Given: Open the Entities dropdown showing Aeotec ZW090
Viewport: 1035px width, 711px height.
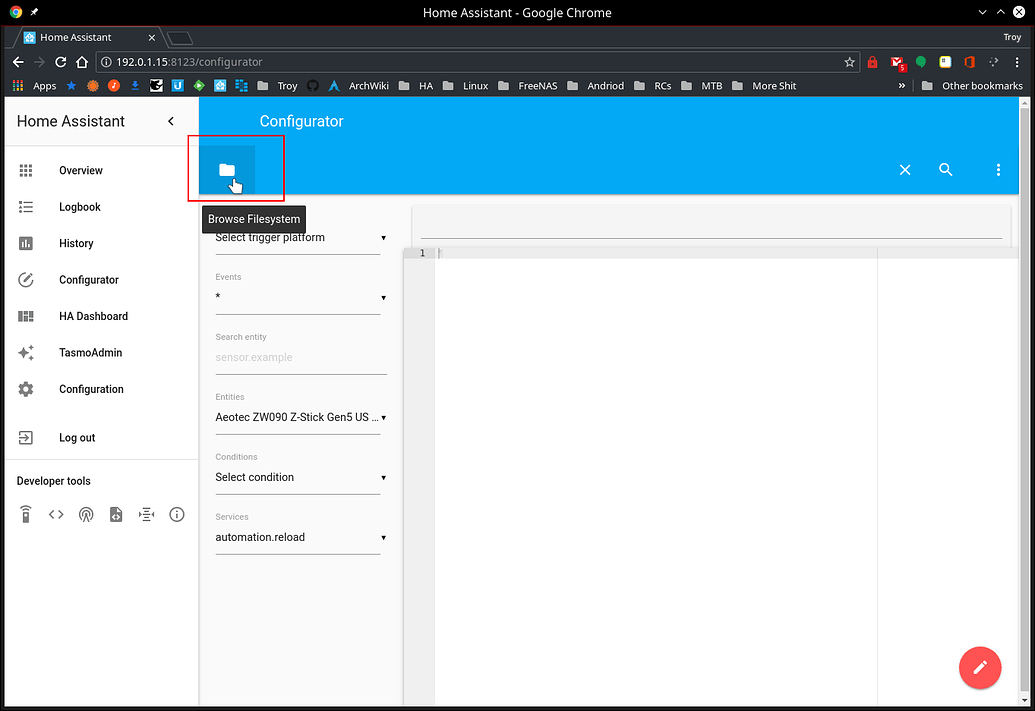Looking at the screenshot, I should (x=298, y=417).
